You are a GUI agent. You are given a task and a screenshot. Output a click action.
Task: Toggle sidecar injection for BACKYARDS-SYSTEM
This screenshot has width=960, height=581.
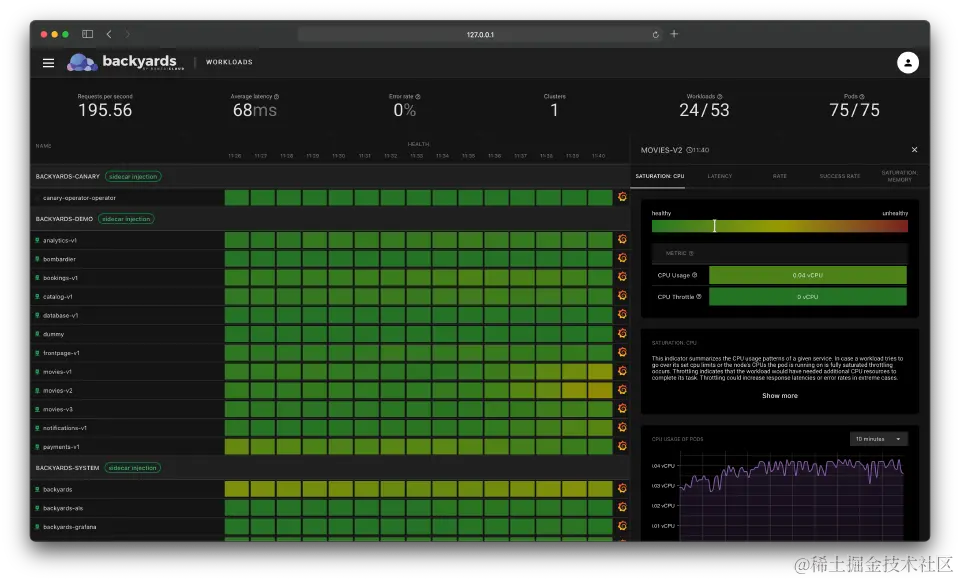click(132, 468)
